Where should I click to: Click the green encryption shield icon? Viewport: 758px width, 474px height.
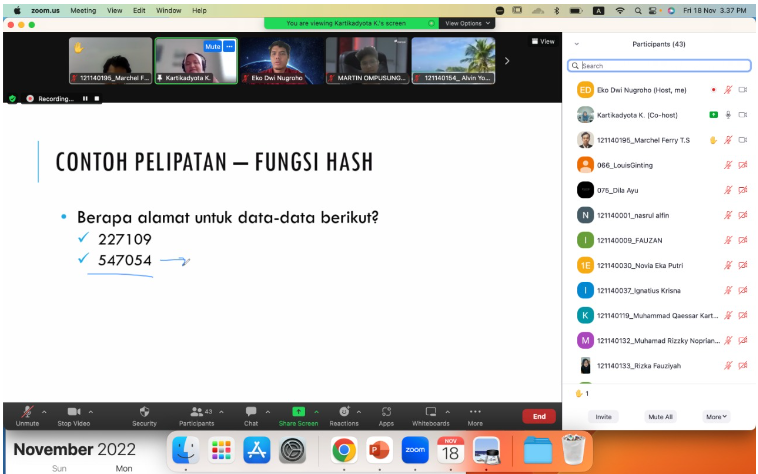12,99
